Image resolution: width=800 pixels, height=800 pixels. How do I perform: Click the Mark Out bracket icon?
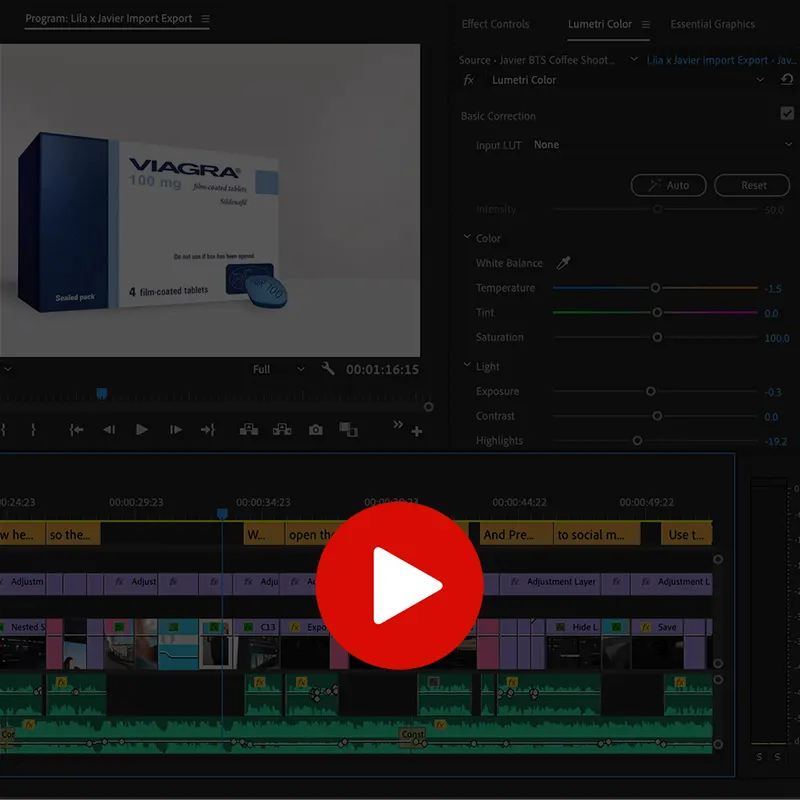pyautogui.click(x=33, y=430)
